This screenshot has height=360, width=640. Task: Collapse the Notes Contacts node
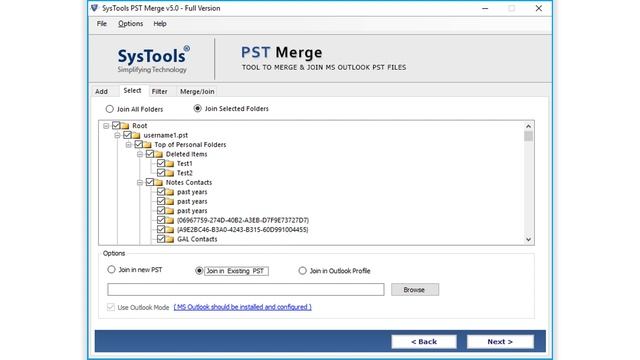tap(140, 182)
